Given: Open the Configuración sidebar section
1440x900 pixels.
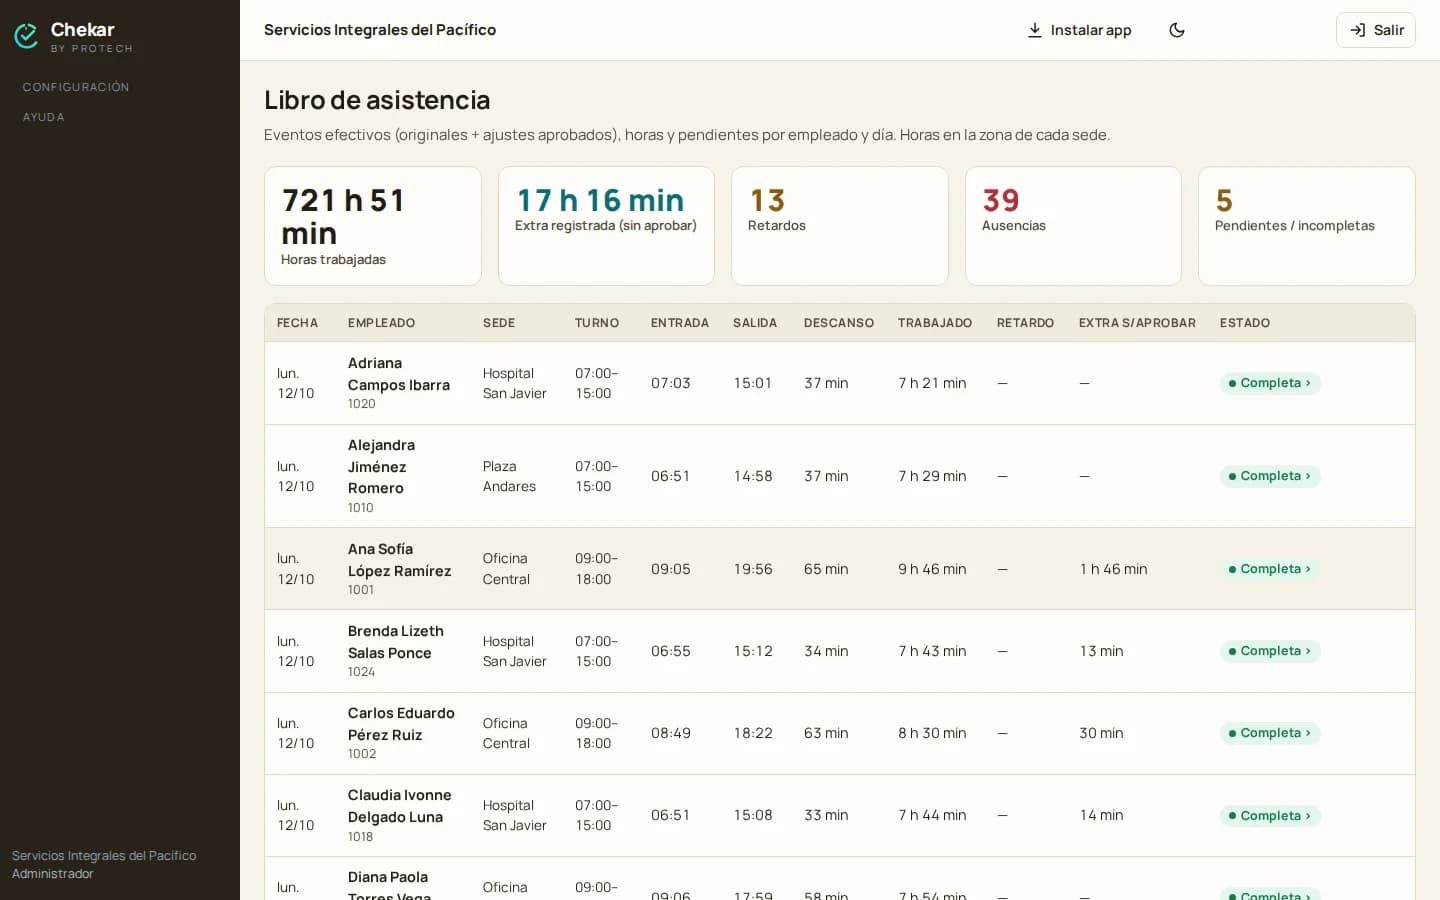Looking at the screenshot, I should coord(76,87).
